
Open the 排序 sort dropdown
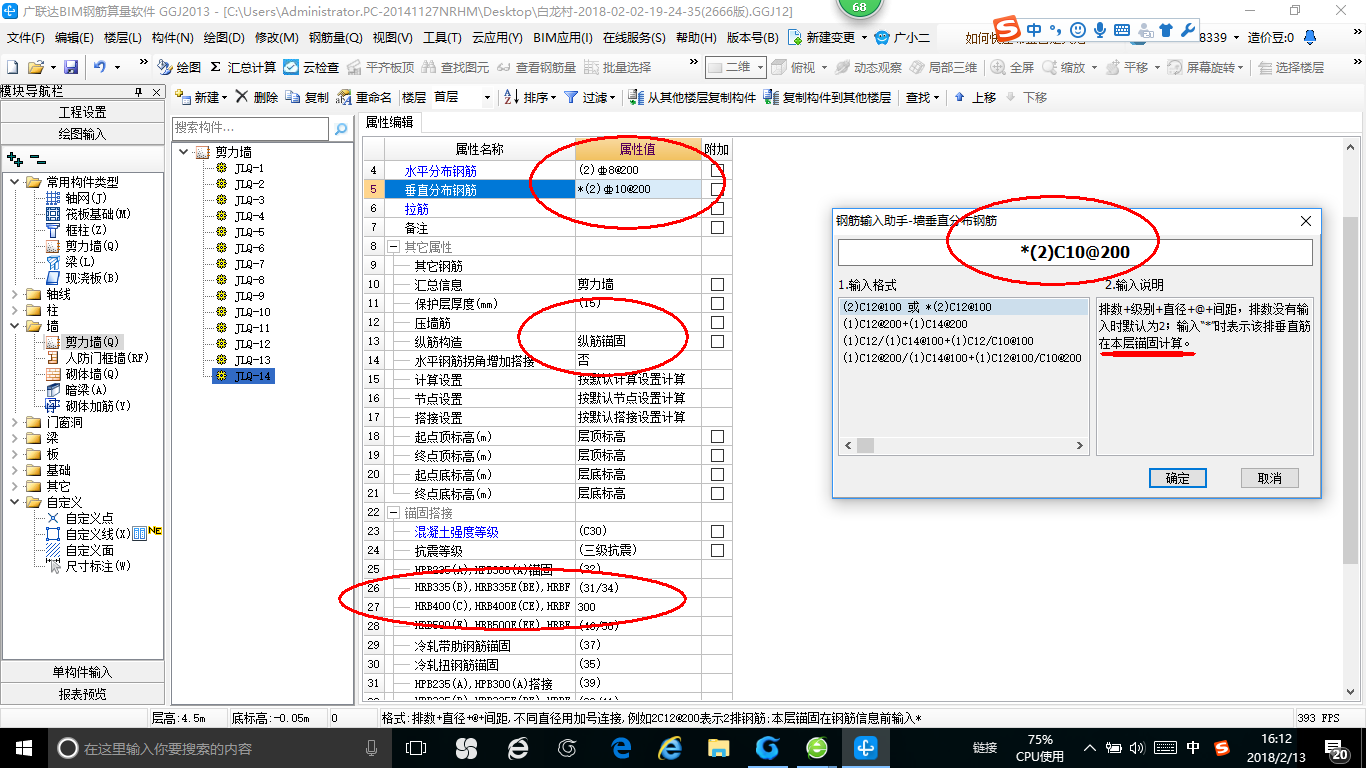click(552, 98)
